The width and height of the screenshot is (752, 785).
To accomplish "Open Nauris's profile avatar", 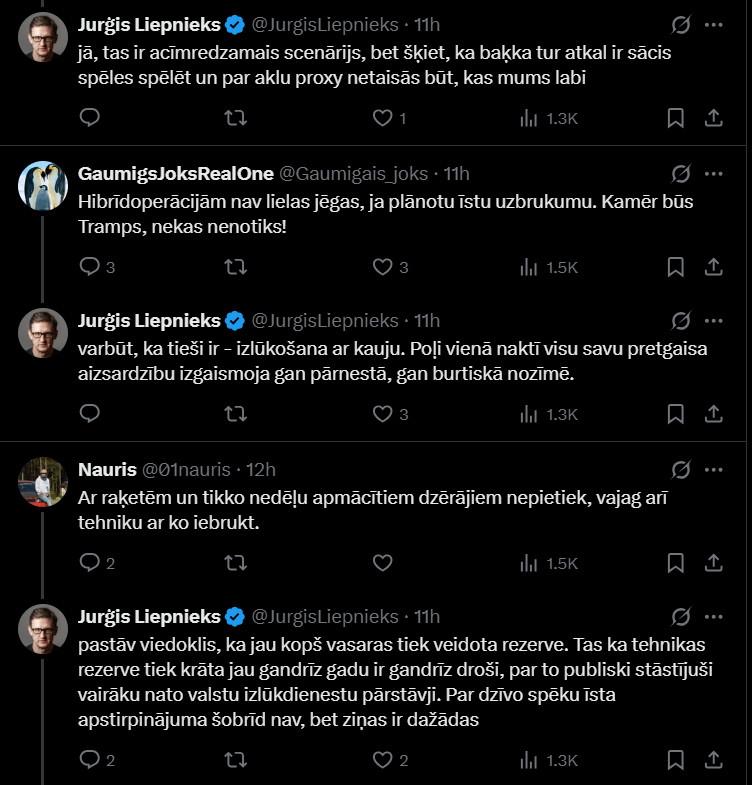I will coord(43,482).
